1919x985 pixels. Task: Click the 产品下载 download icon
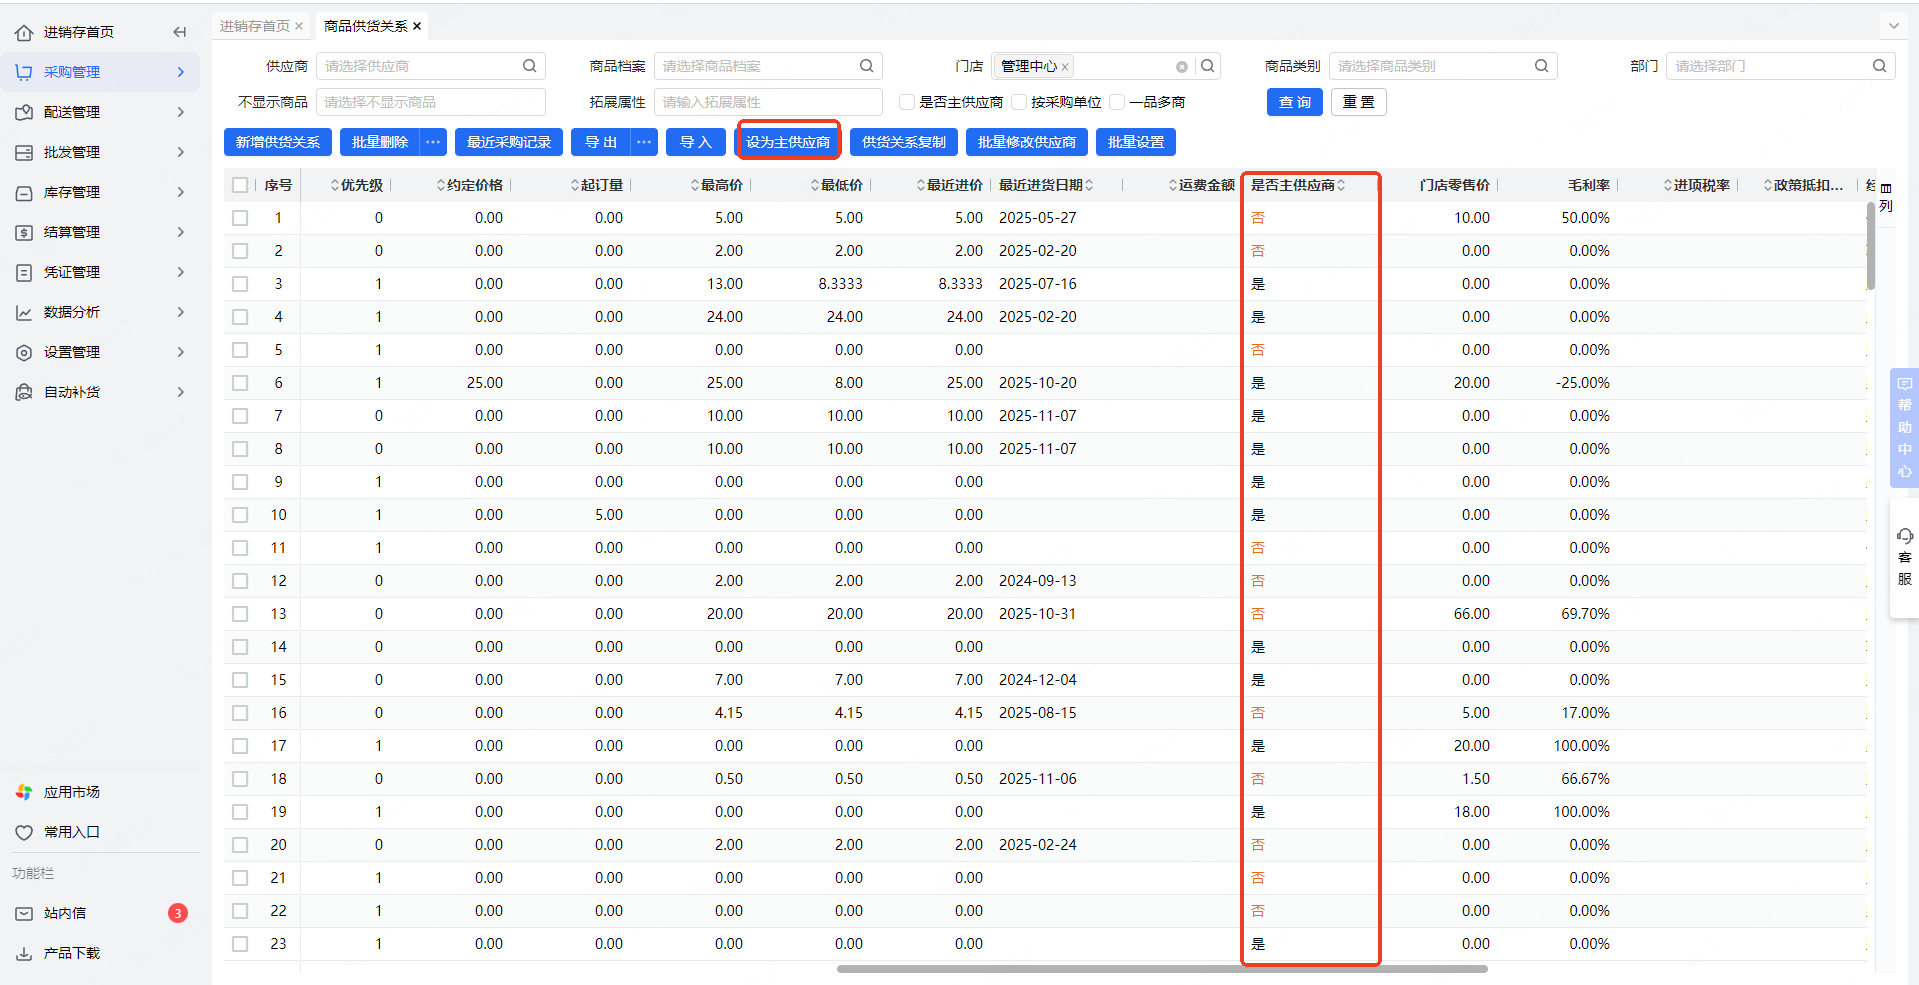click(24, 953)
